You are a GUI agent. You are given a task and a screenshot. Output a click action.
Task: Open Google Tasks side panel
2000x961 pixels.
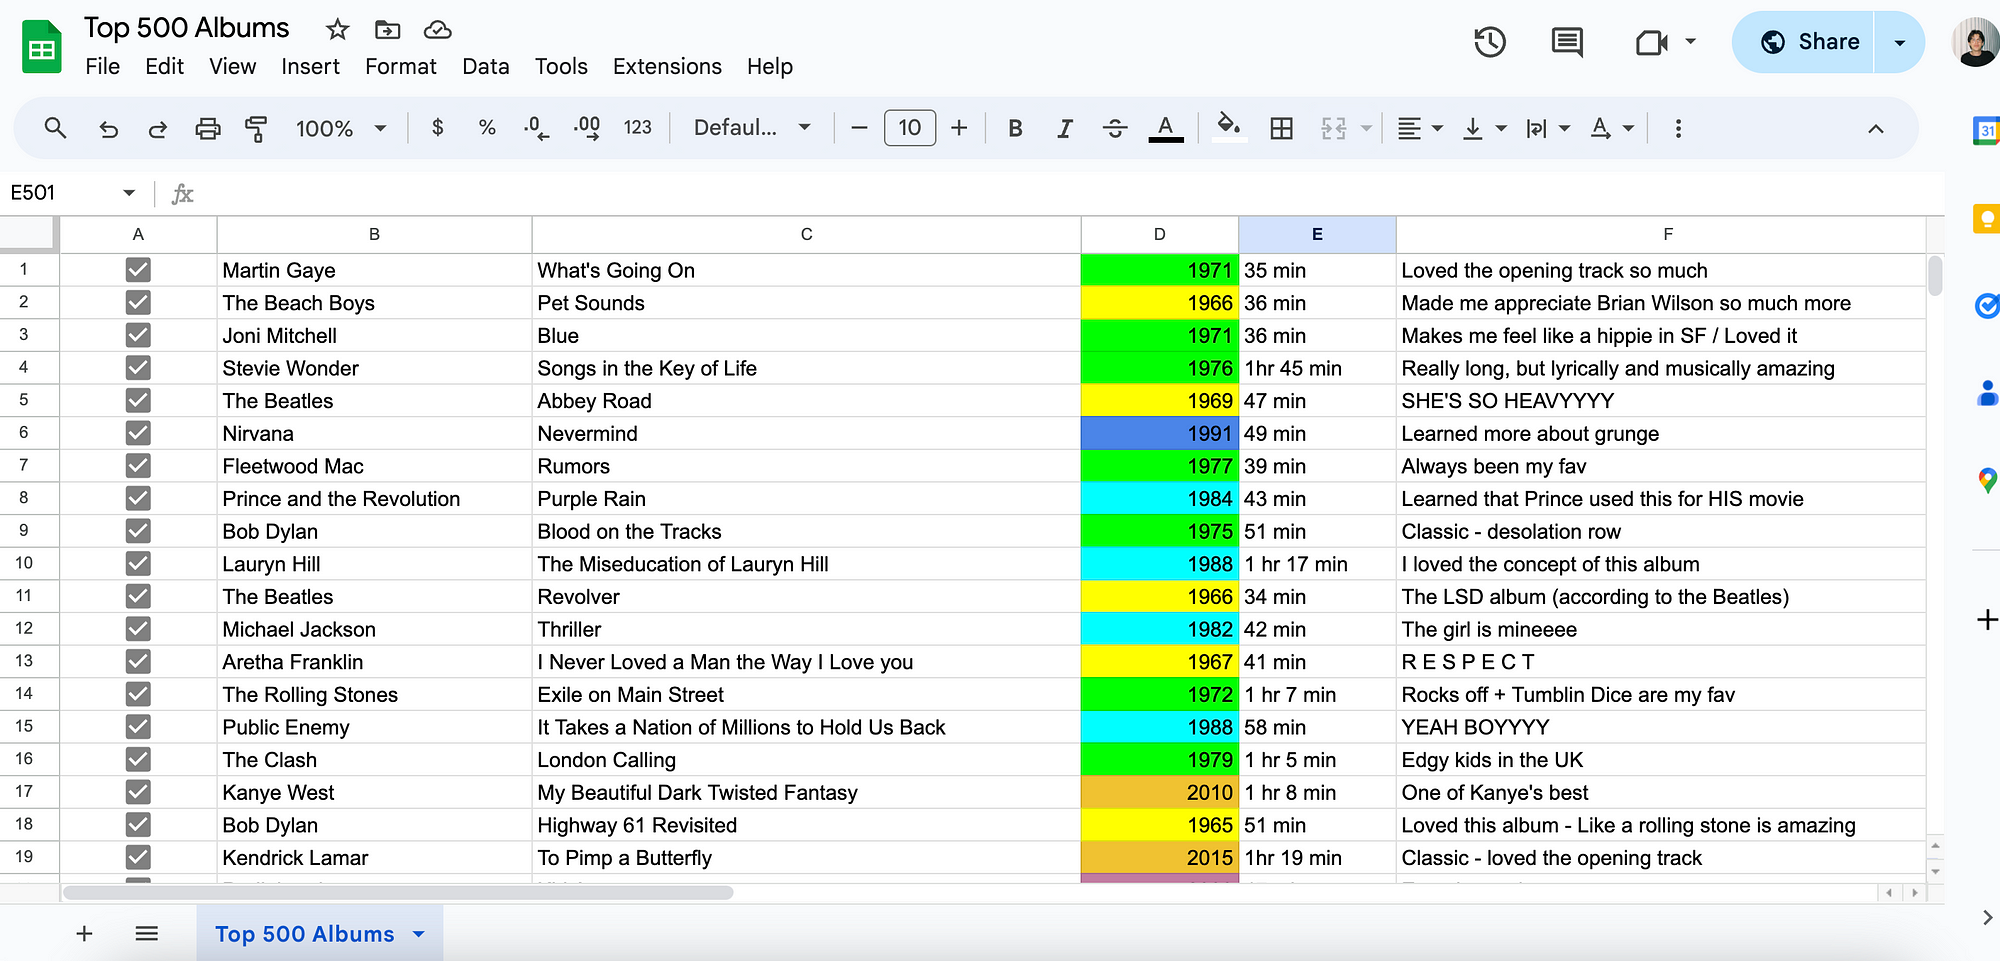tap(1987, 306)
